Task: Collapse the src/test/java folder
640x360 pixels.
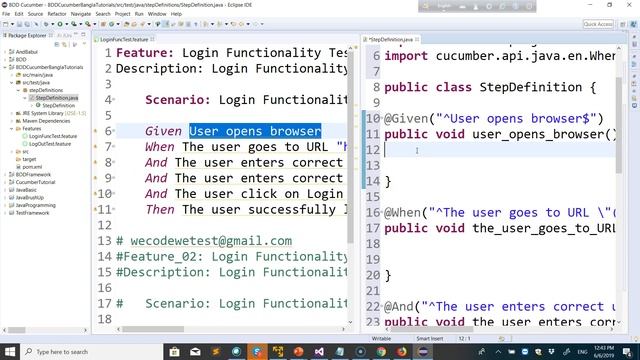Action: tap(12, 82)
